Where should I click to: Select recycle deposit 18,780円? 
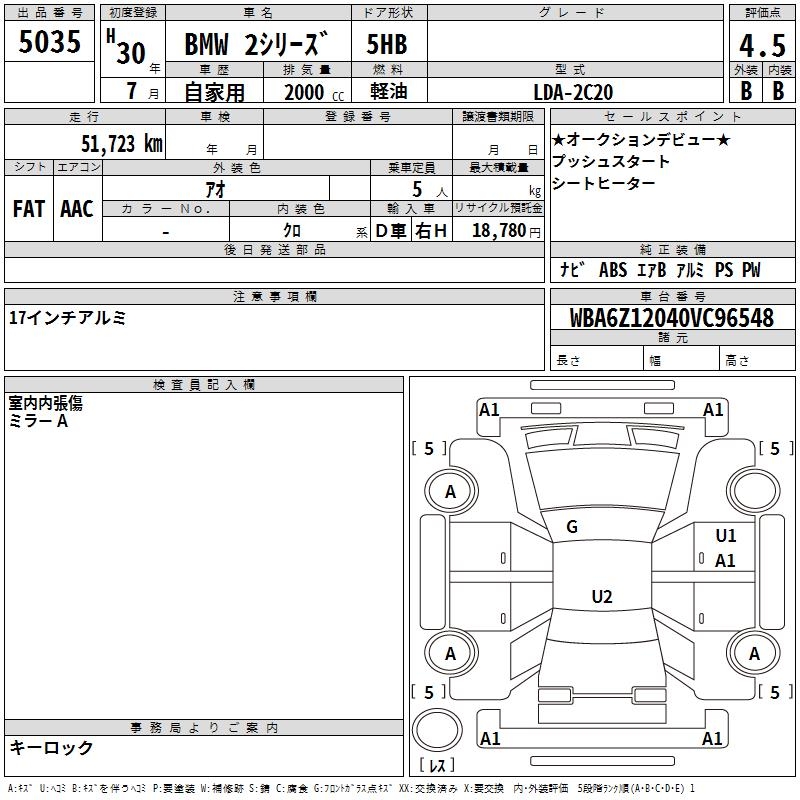(506, 231)
